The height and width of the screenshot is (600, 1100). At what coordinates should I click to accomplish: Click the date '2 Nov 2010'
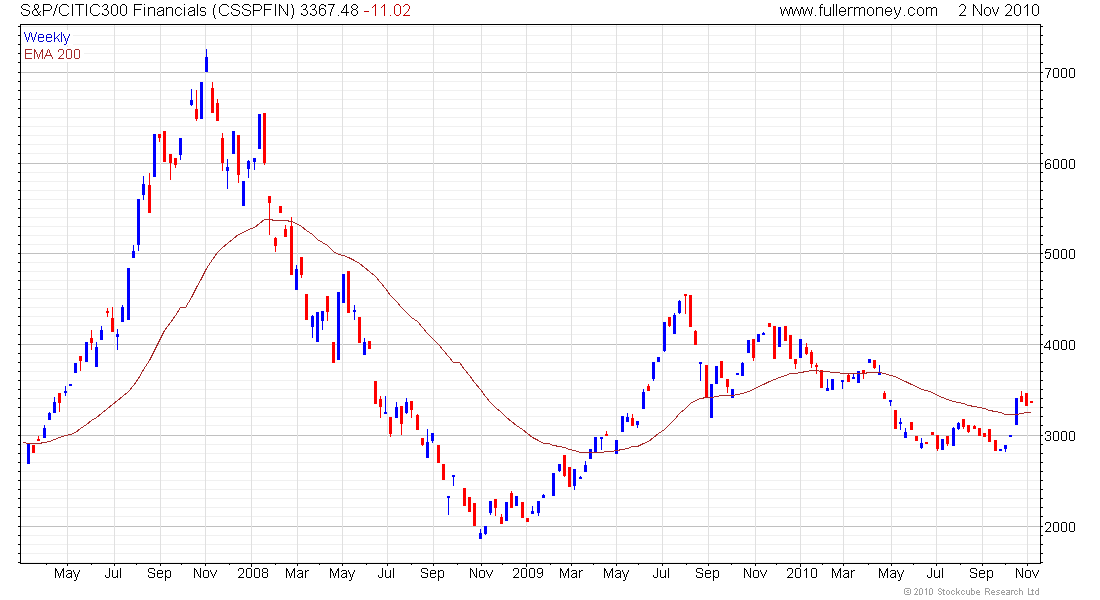point(998,11)
